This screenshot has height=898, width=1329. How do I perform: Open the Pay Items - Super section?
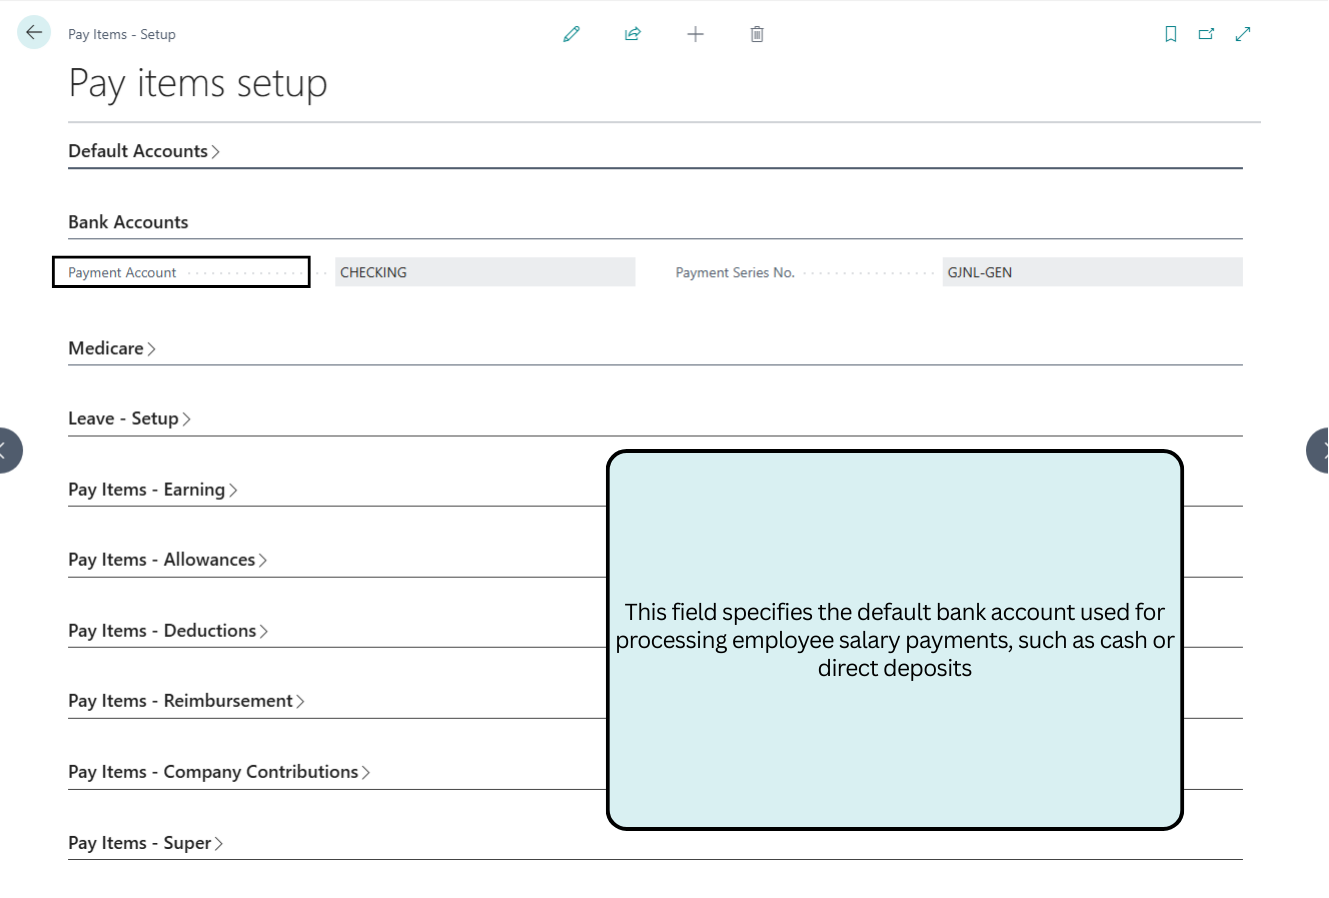tap(145, 842)
